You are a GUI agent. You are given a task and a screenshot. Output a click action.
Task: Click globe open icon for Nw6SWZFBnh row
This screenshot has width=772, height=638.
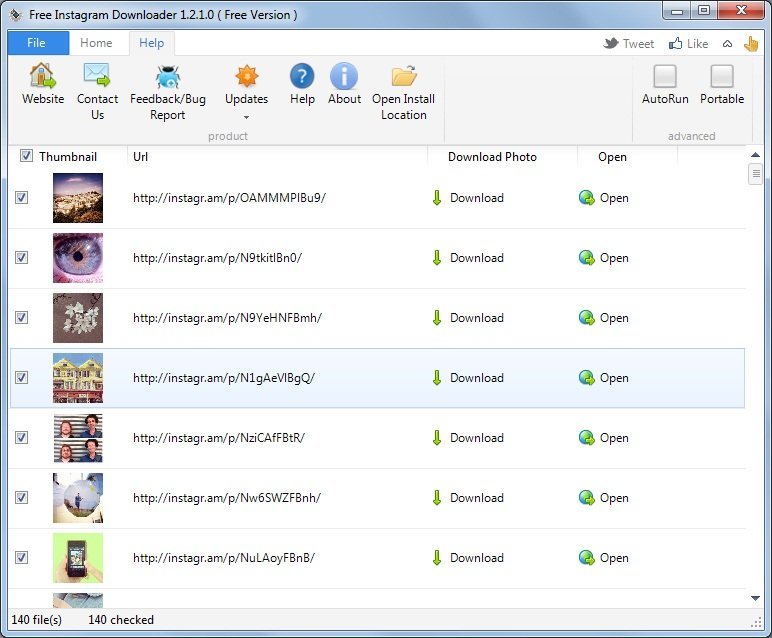tap(586, 498)
